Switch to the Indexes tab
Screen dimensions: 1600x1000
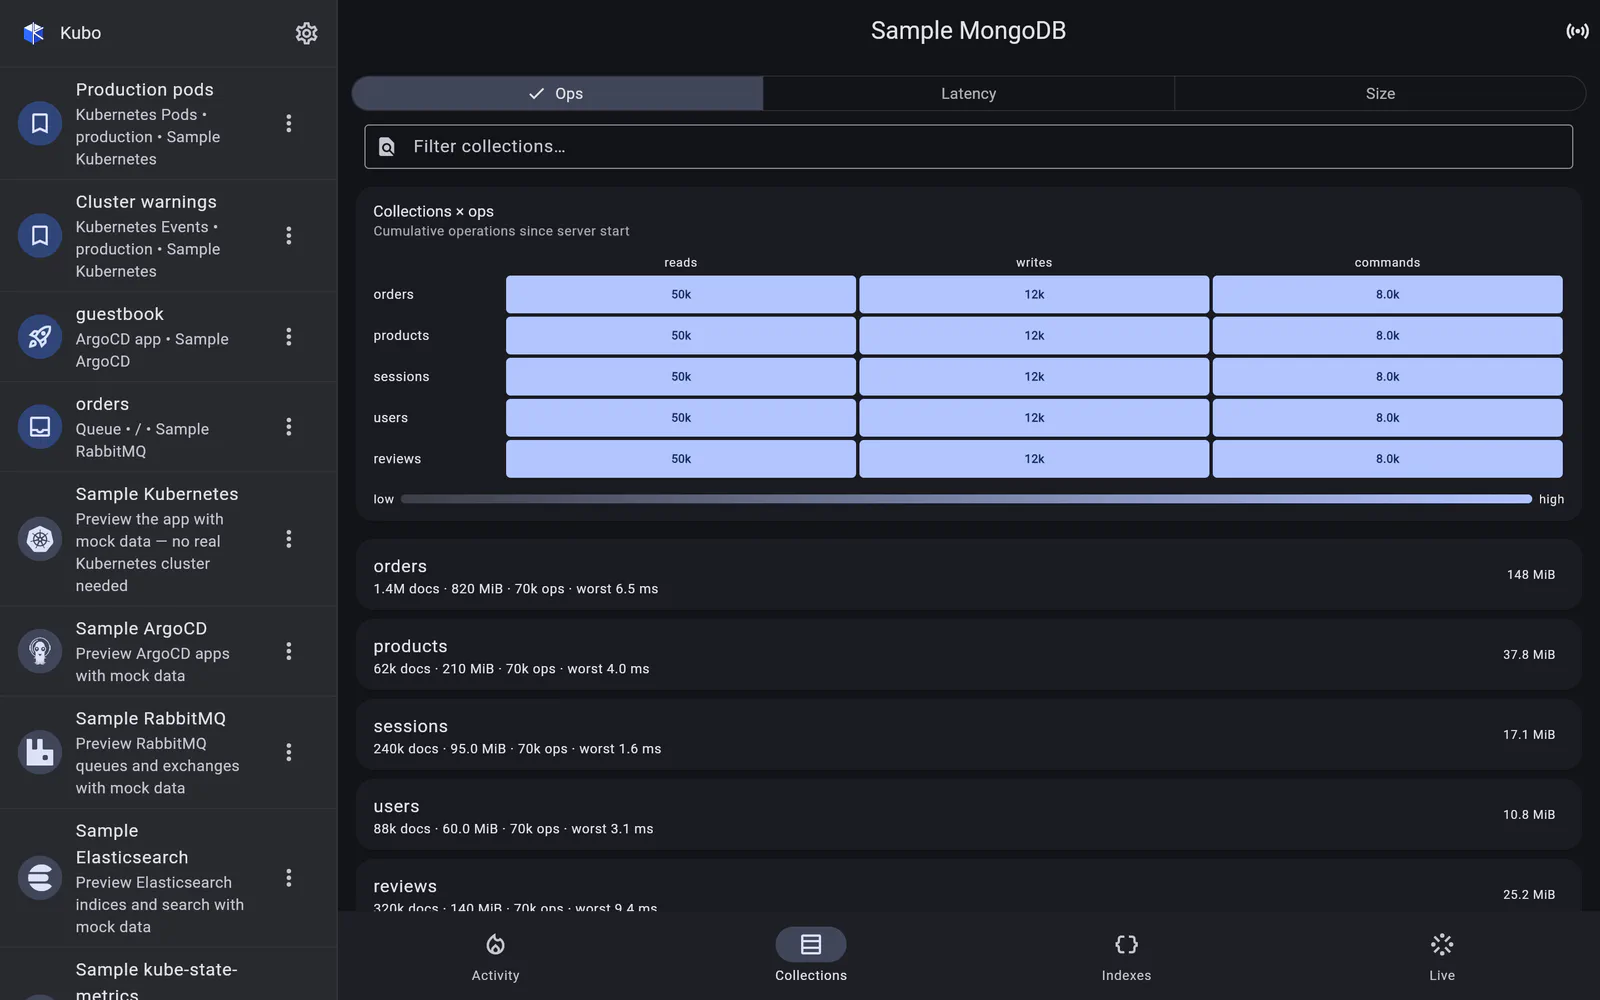click(x=1126, y=955)
